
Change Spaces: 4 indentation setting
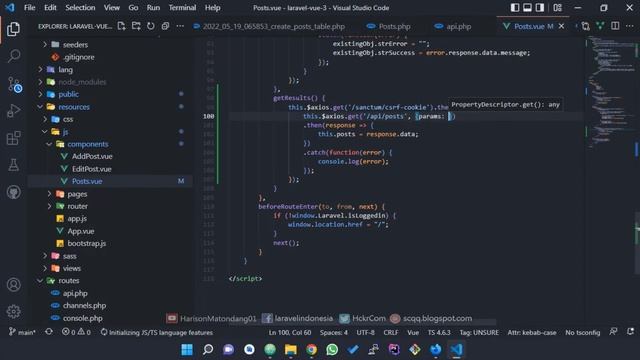point(333,332)
